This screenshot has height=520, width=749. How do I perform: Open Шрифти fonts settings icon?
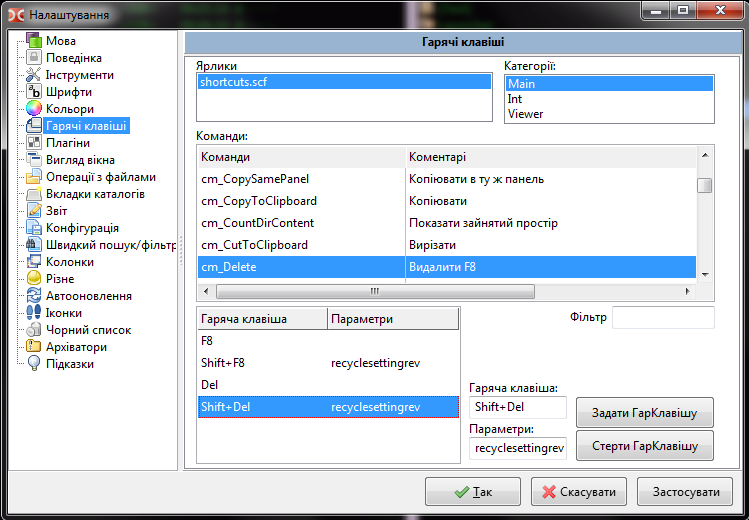pyautogui.click(x=34, y=92)
